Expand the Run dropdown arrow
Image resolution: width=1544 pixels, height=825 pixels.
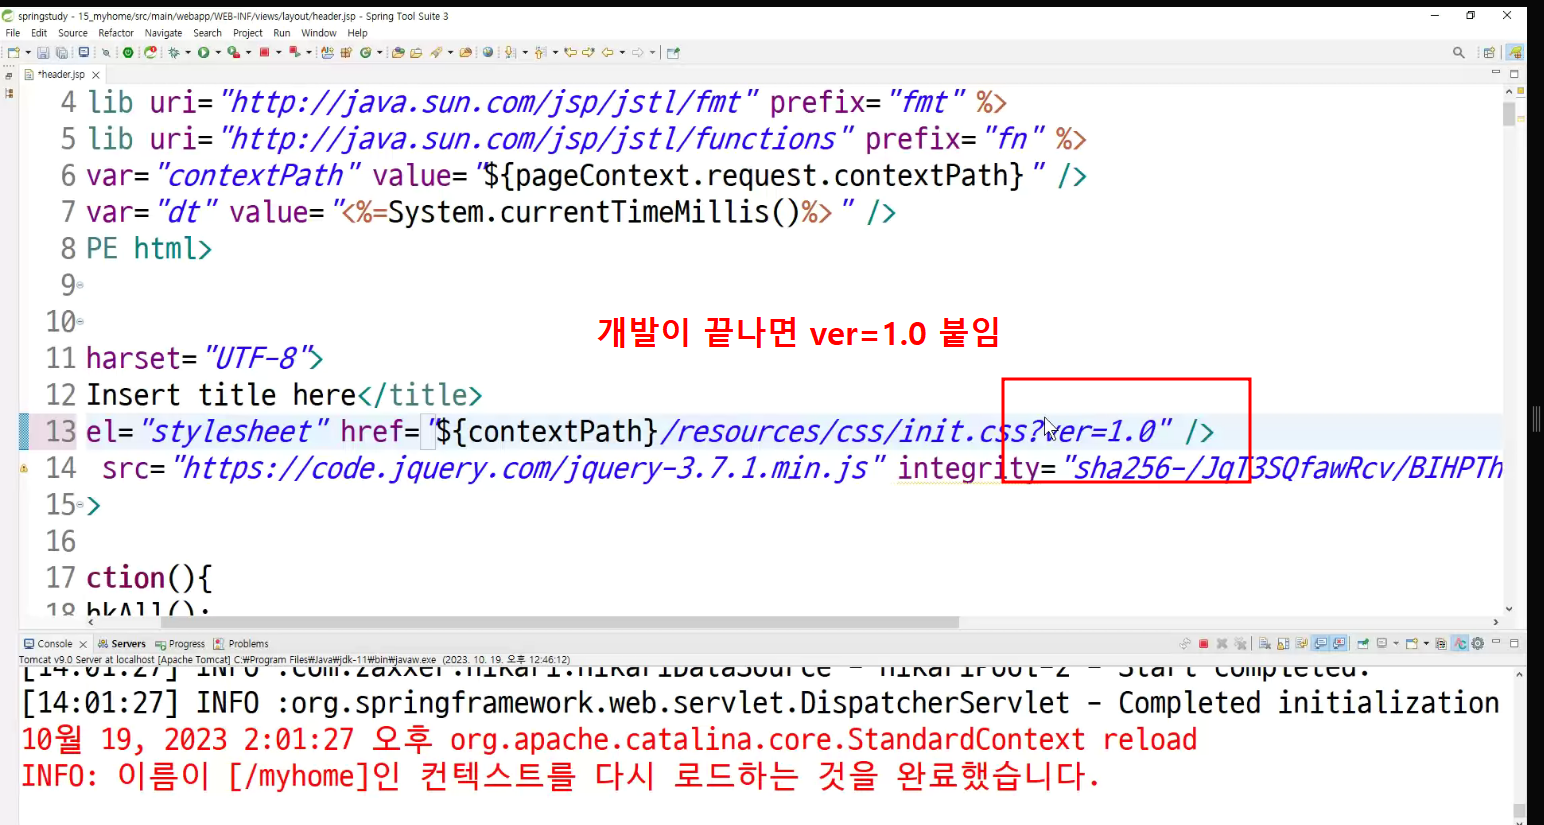pyautogui.click(x=218, y=52)
